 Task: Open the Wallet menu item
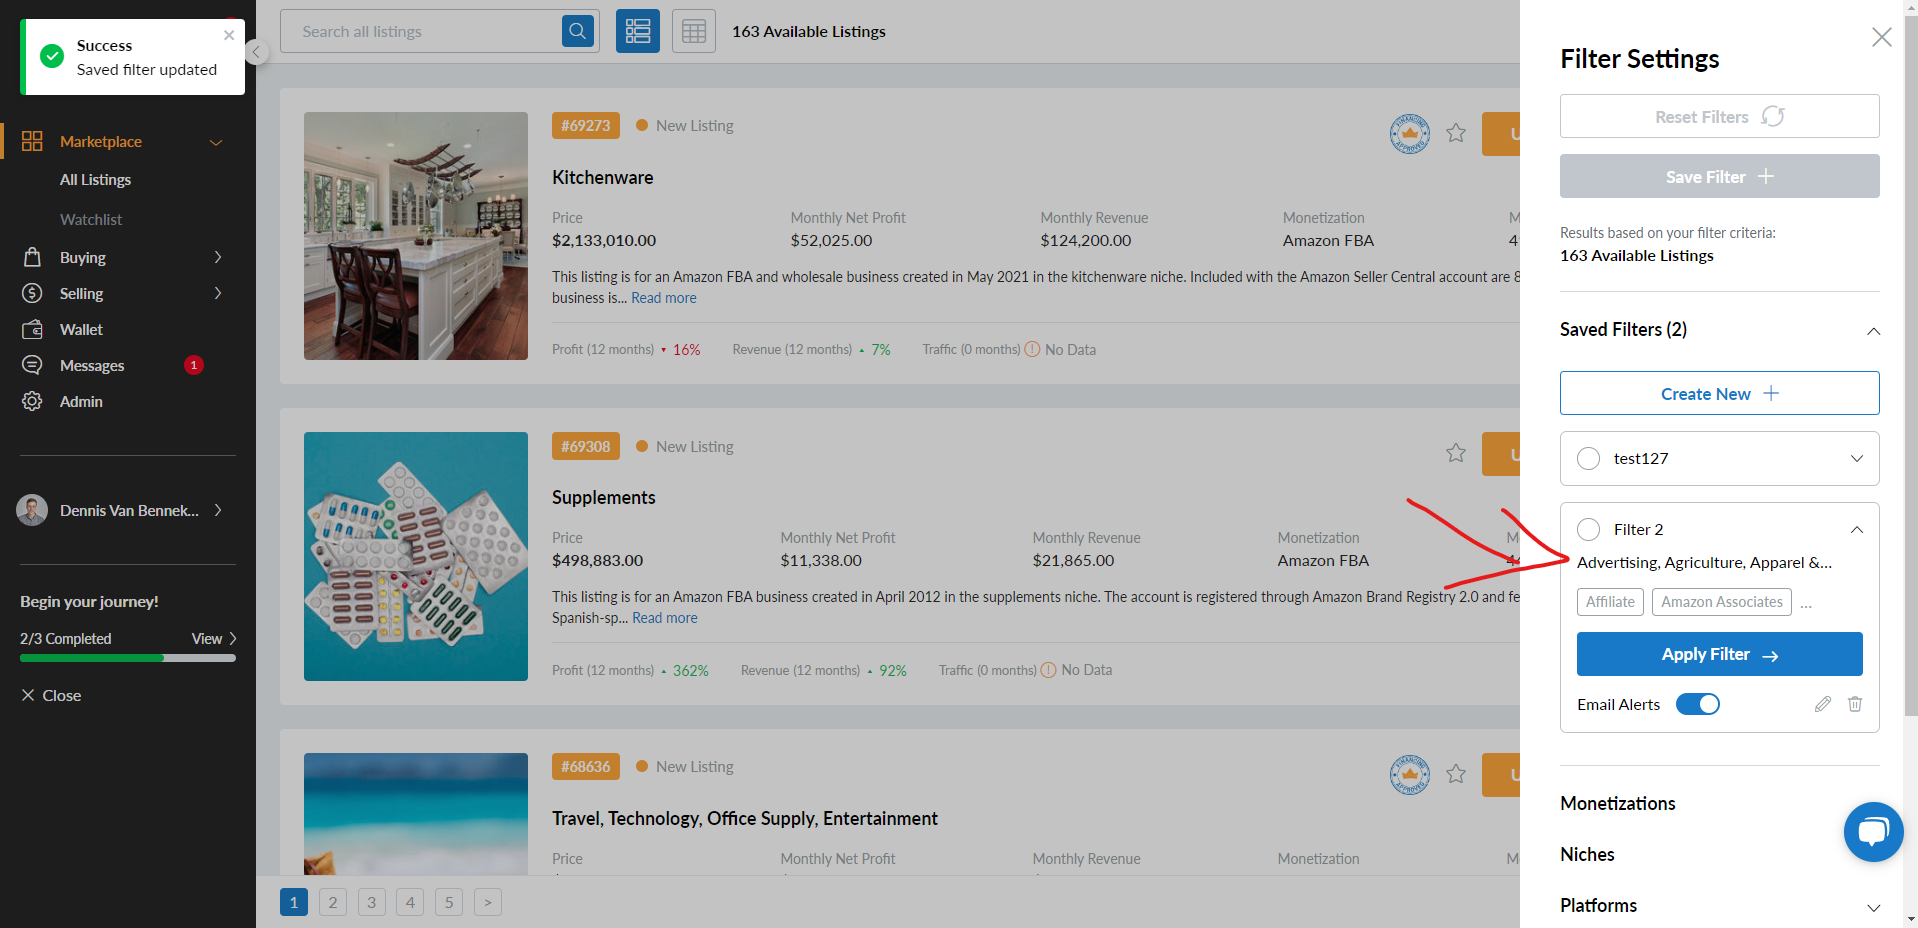[x=81, y=329]
